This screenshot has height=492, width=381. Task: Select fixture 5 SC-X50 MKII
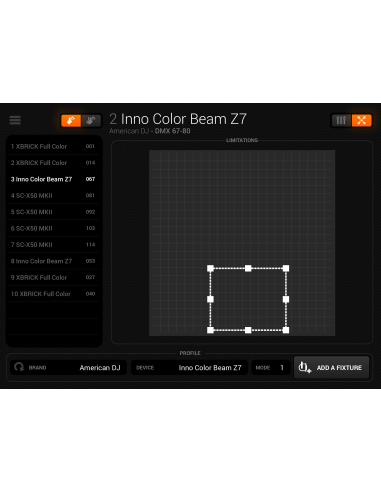coord(53,212)
